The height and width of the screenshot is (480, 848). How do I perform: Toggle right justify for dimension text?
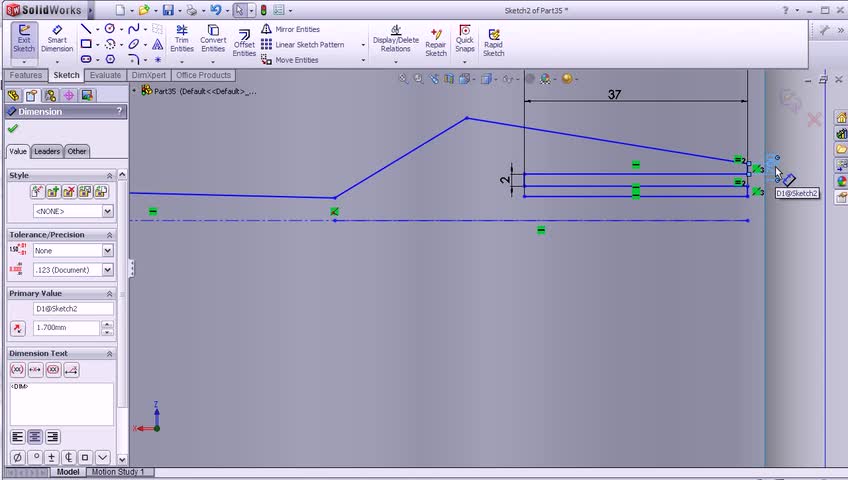click(x=52, y=437)
